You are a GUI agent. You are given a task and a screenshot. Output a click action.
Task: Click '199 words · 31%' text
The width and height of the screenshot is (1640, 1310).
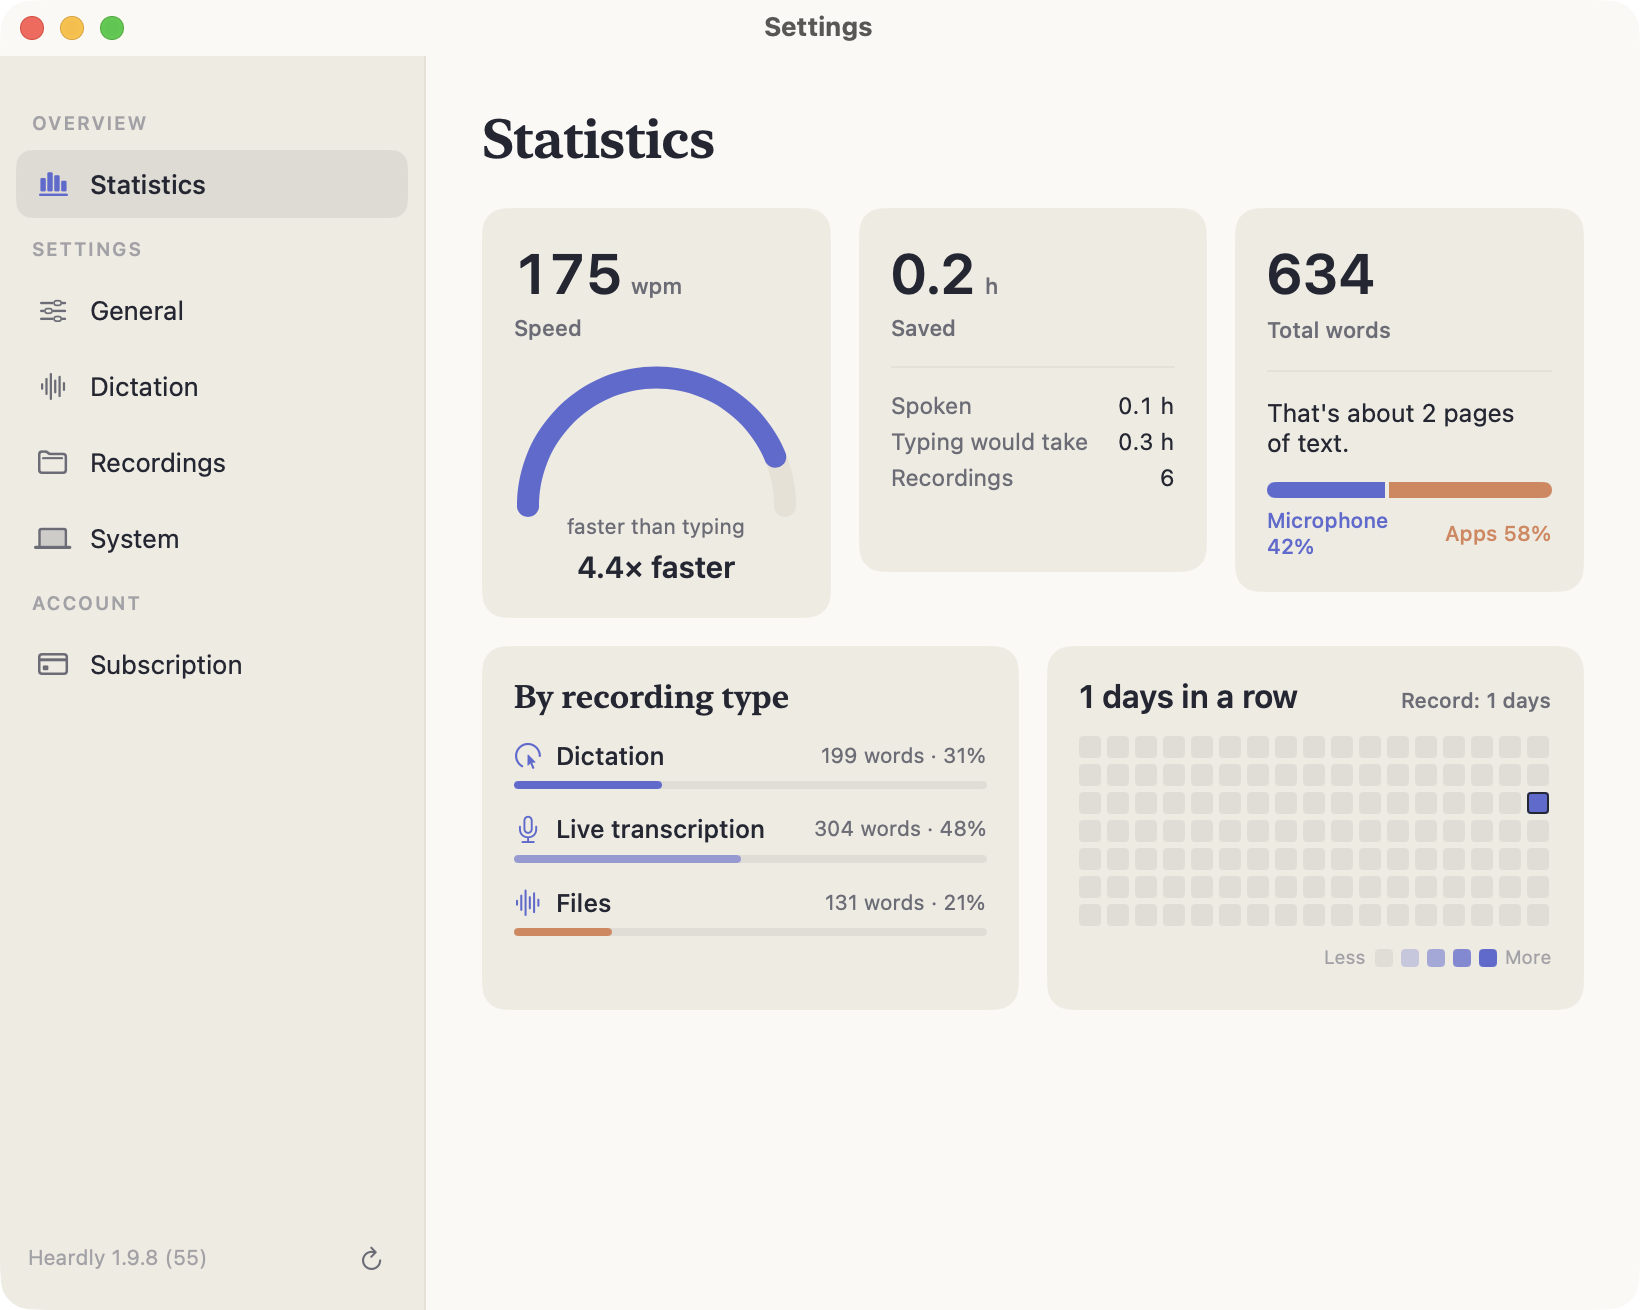coord(903,756)
